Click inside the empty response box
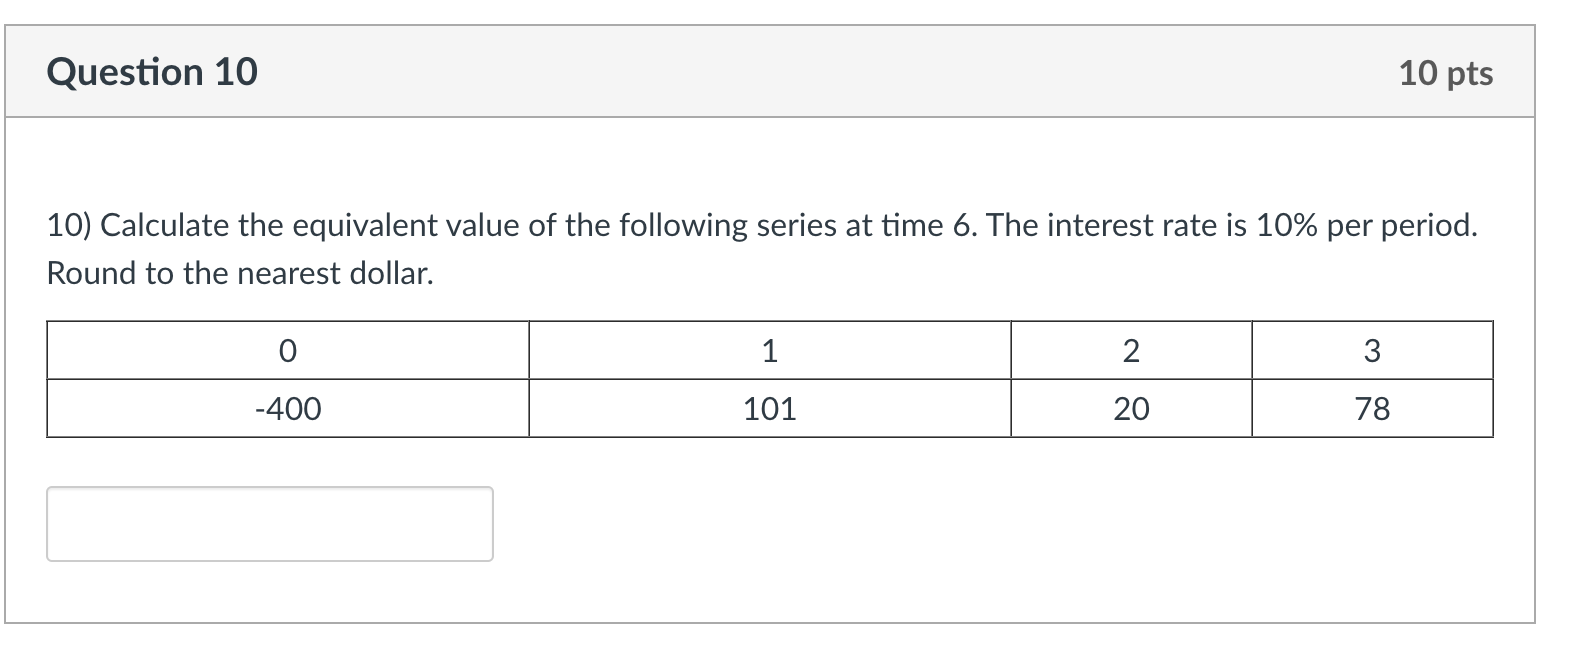 [270, 523]
